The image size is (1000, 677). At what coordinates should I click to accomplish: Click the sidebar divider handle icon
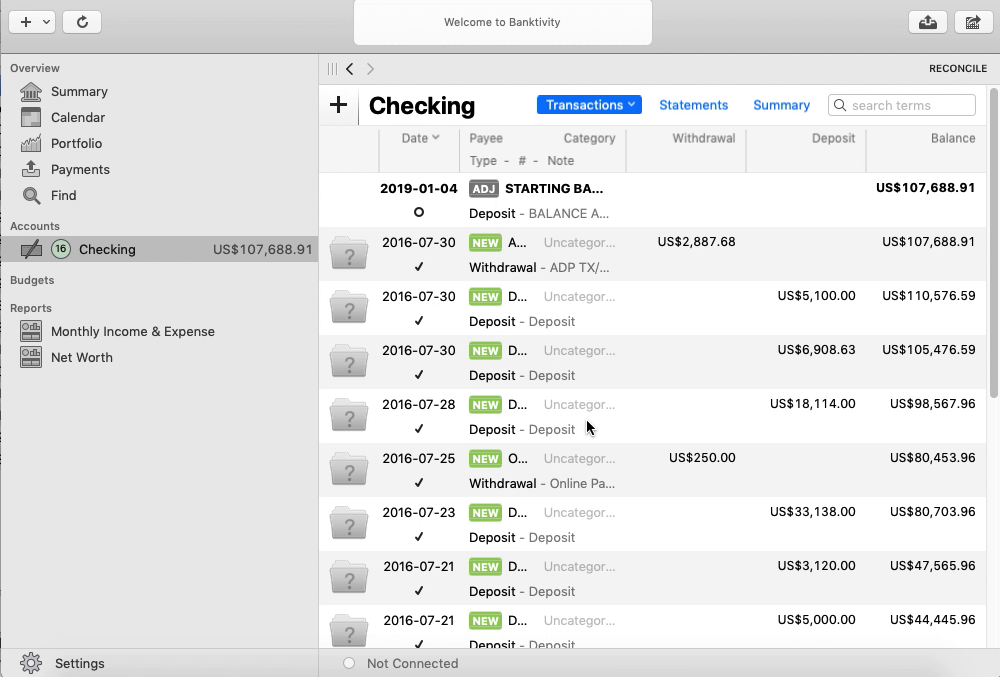pos(332,69)
